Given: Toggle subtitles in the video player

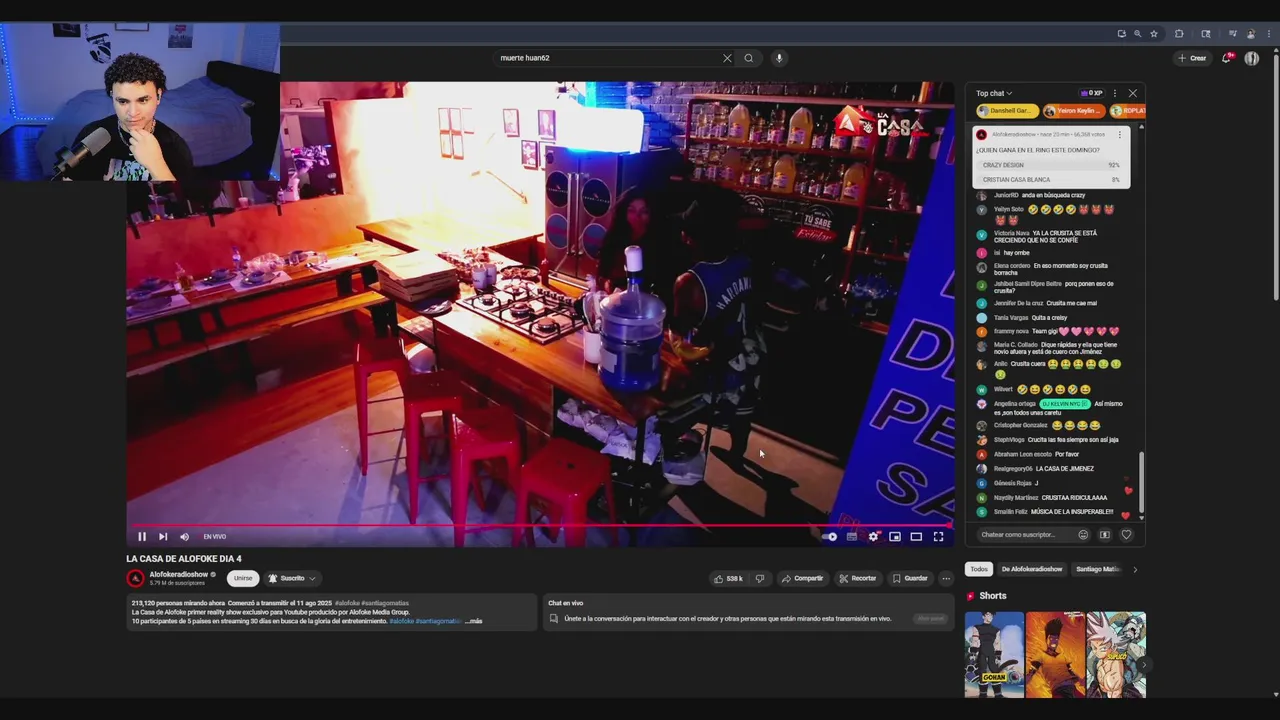Looking at the screenshot, I should click(852, 537).
